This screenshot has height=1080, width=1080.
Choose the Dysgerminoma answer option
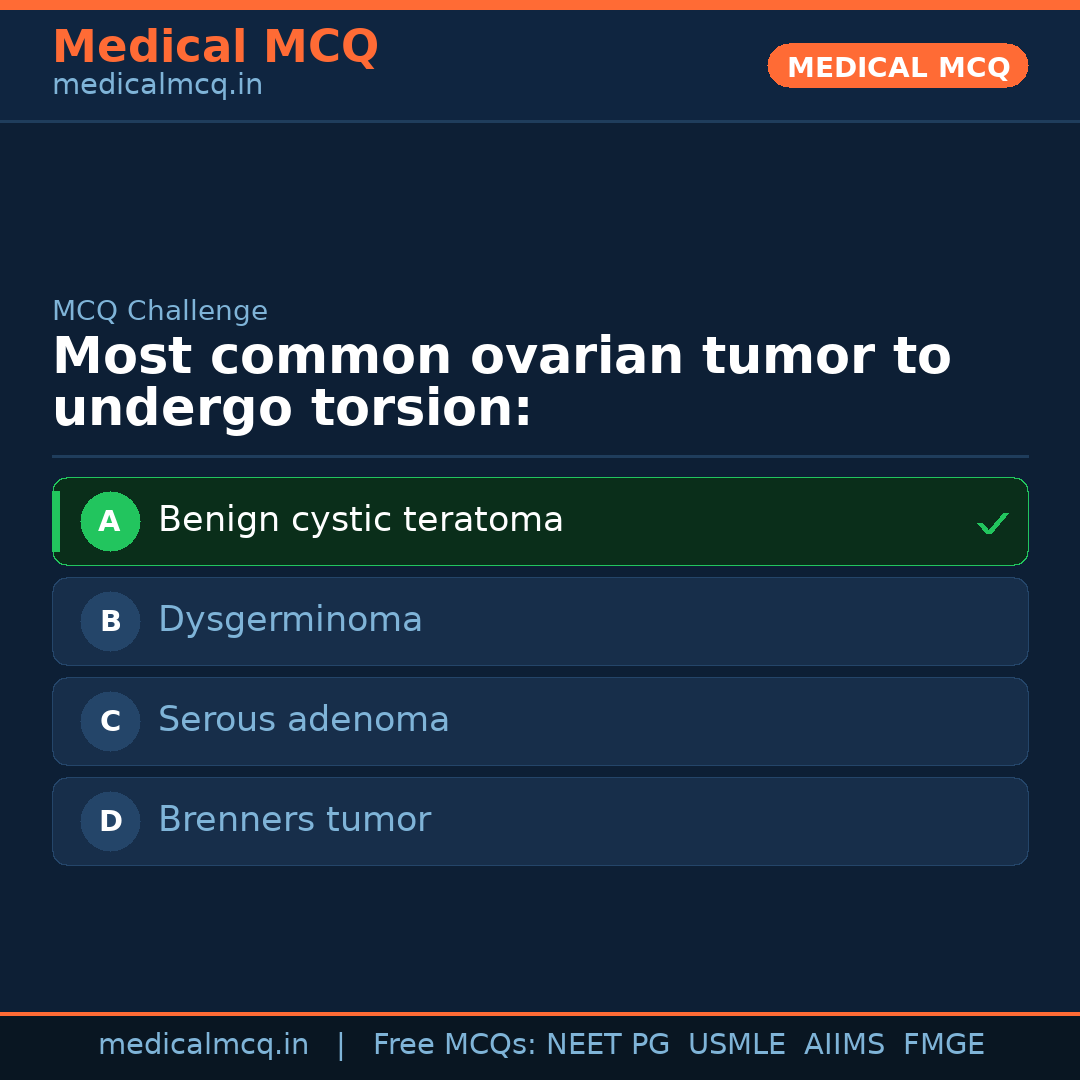pos(290,620)
